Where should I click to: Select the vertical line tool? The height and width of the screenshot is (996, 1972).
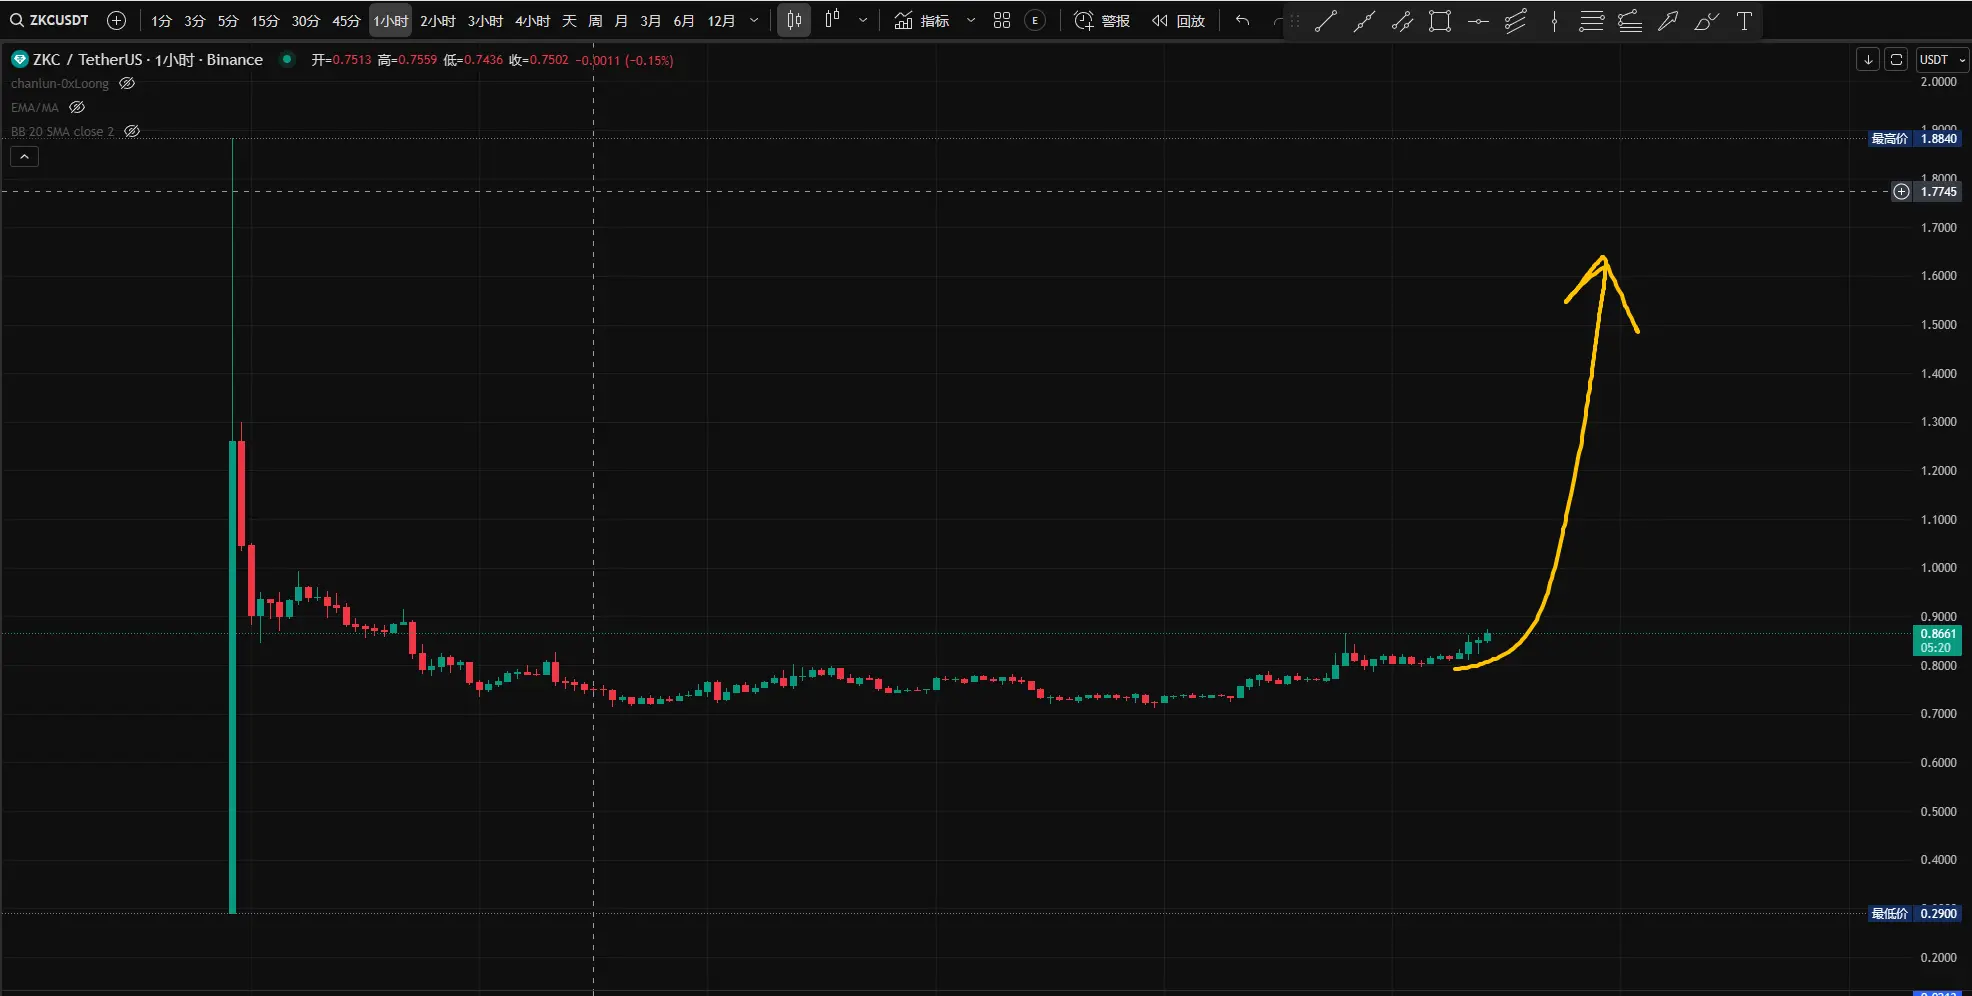click(1554, 21)
